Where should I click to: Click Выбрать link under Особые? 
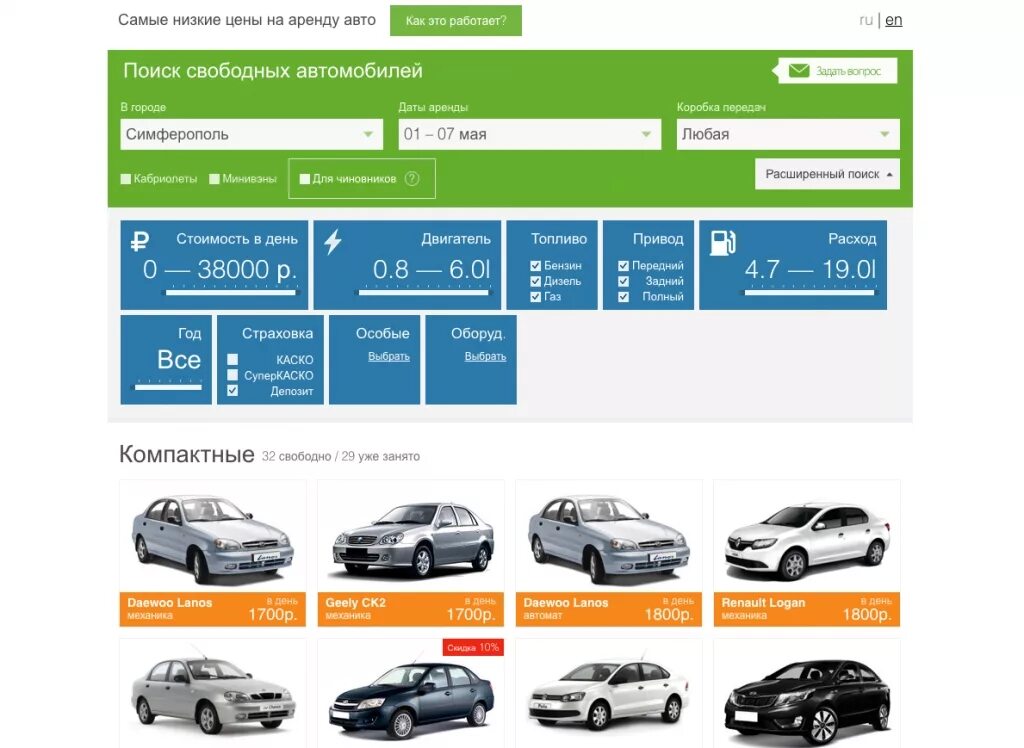[x=389, y=357]
